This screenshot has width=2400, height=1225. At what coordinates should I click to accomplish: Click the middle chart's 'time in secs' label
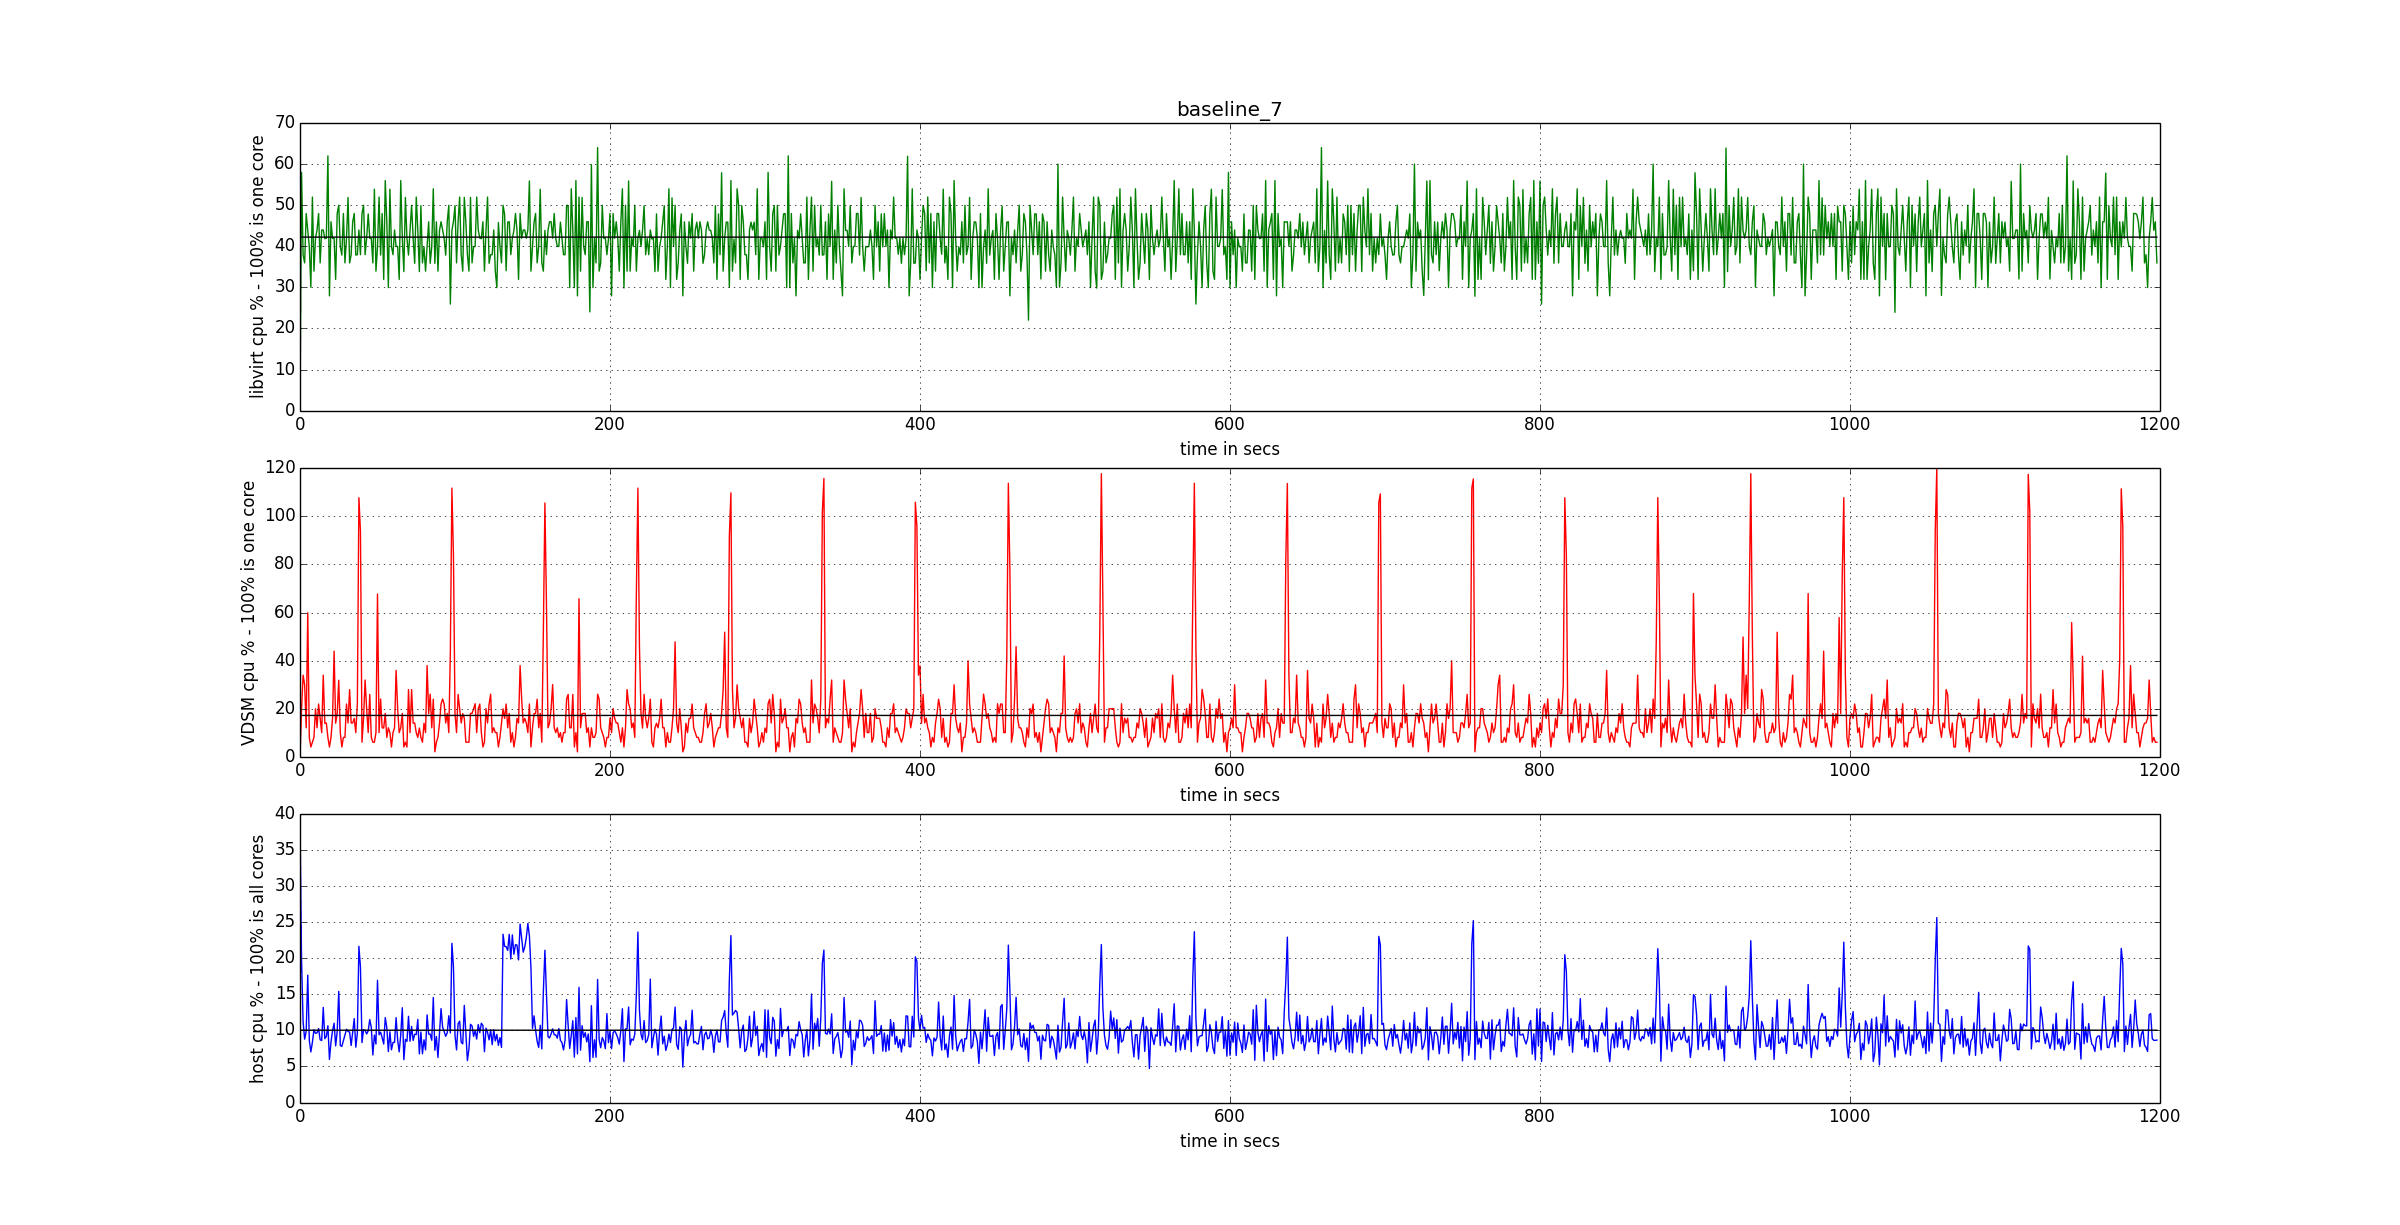(1229, 795)
